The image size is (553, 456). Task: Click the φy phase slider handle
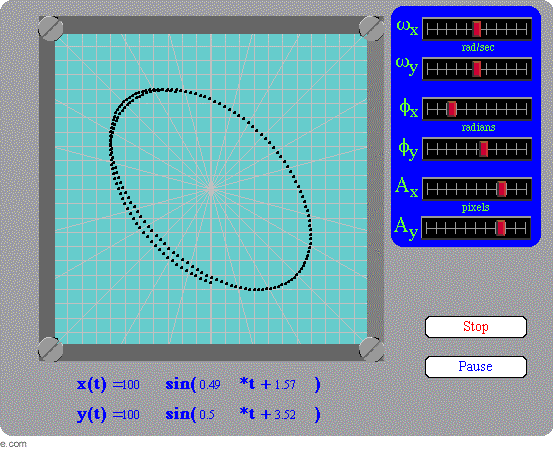tap(484, 149)
